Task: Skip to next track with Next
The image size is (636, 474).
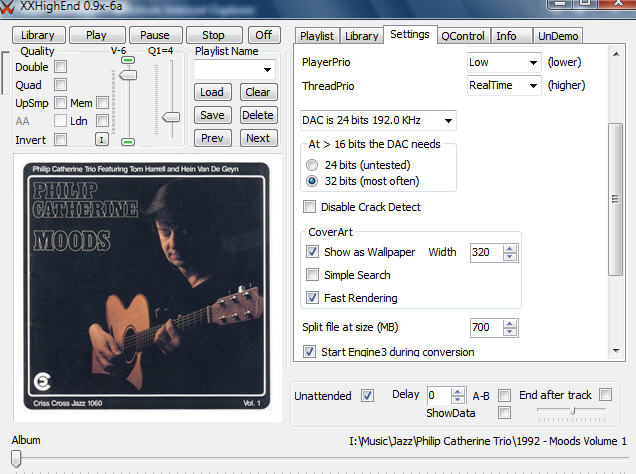Action: [258, 138]
